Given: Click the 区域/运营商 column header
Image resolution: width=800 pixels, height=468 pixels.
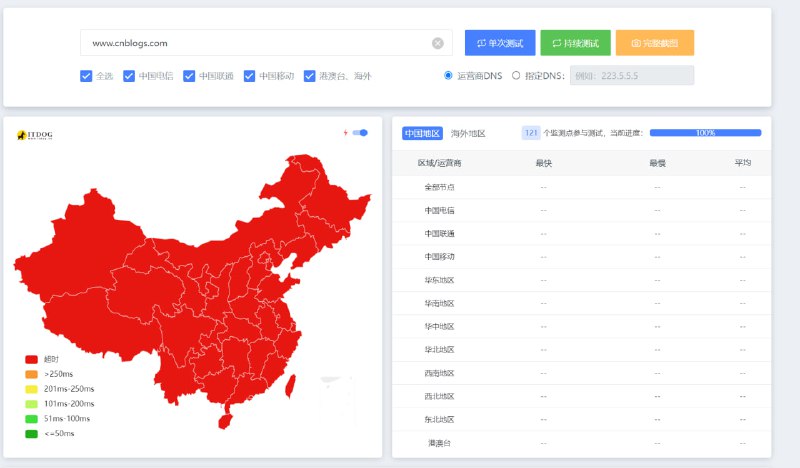Looking at the screenshot, I should 439,163.
